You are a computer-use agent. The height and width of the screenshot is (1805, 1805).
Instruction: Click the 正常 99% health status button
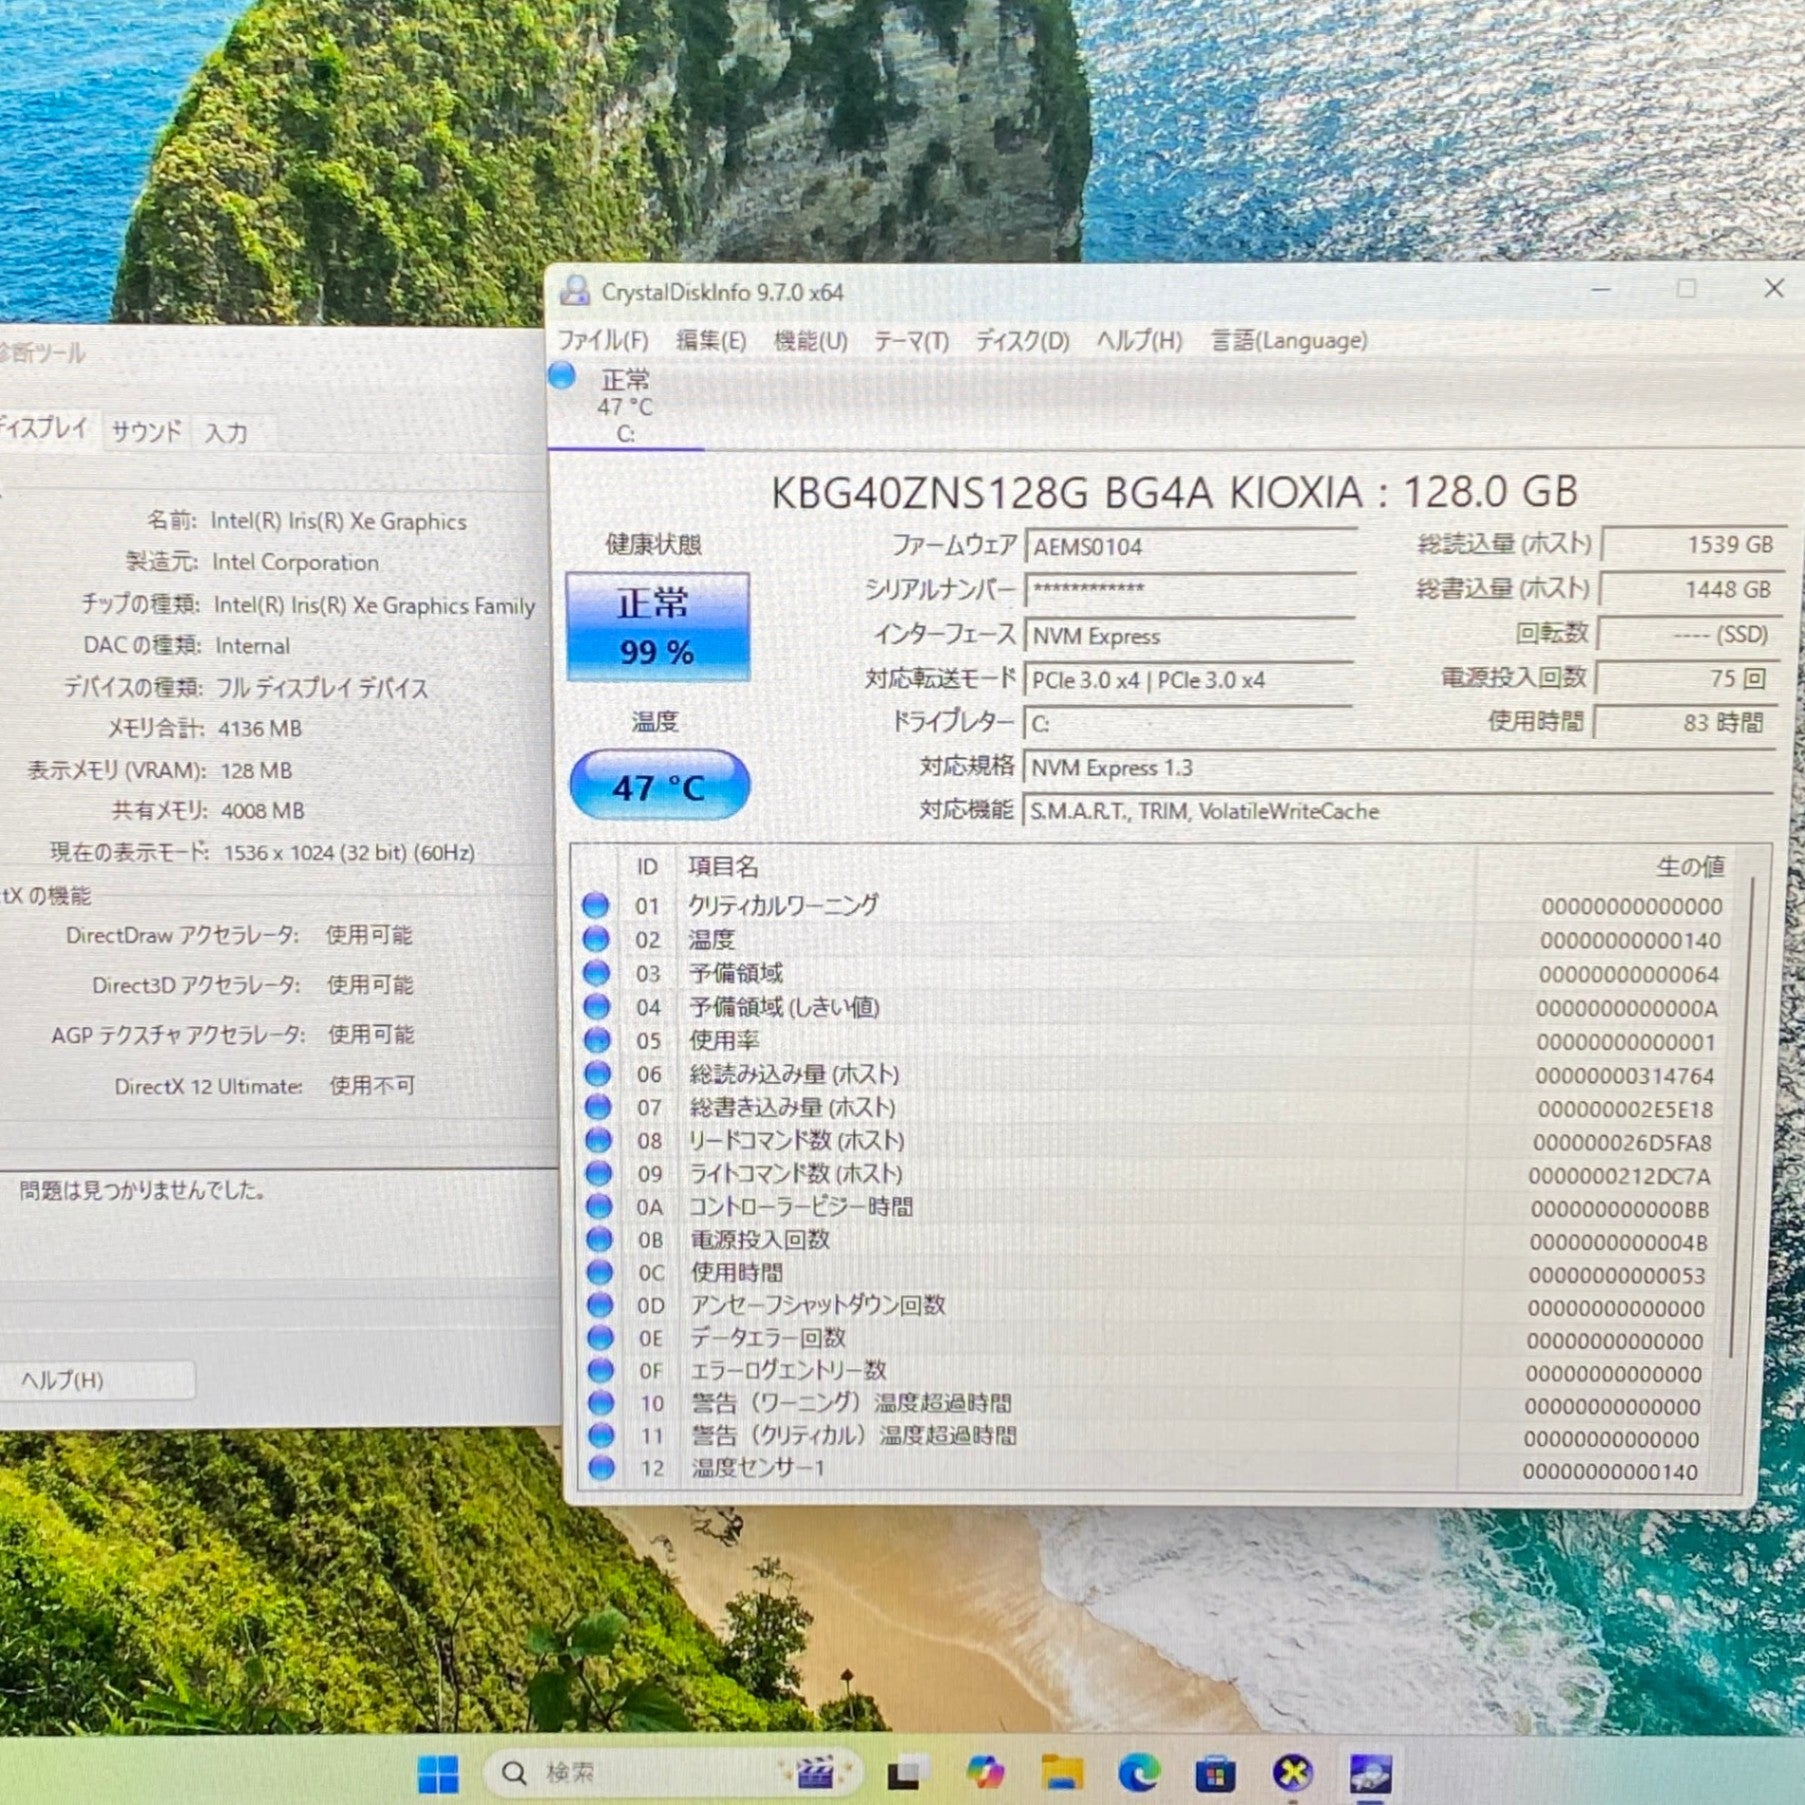(657, 627)
